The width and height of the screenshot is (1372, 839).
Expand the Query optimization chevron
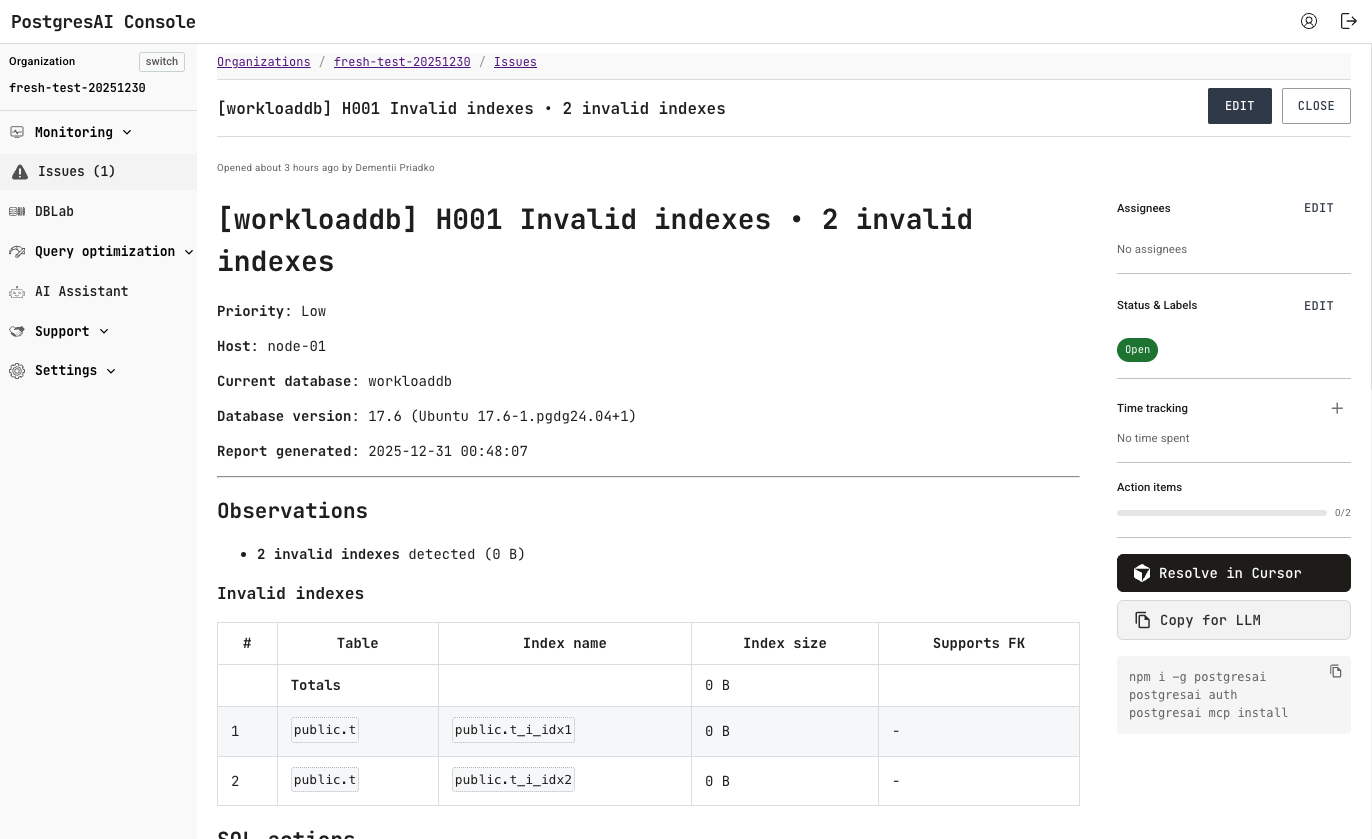(189, 252)
